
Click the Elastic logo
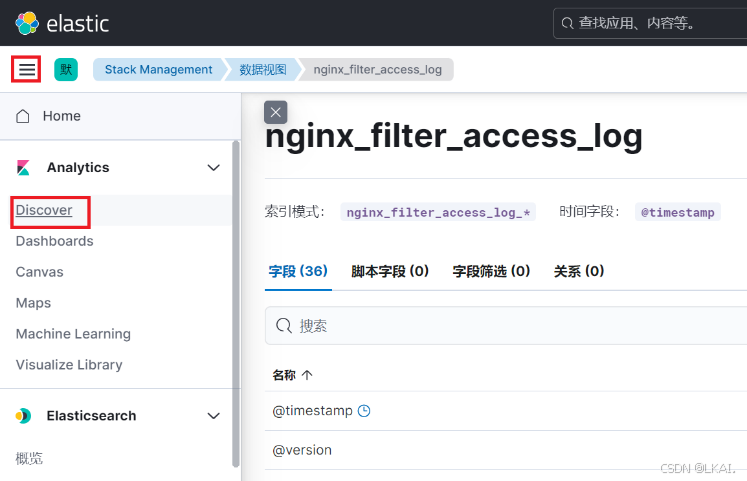point(62,23)
